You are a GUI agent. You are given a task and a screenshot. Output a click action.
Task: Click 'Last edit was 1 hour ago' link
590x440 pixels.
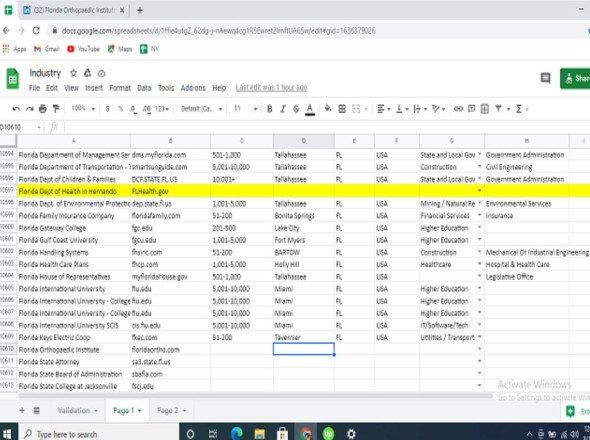tap(271, 88)
